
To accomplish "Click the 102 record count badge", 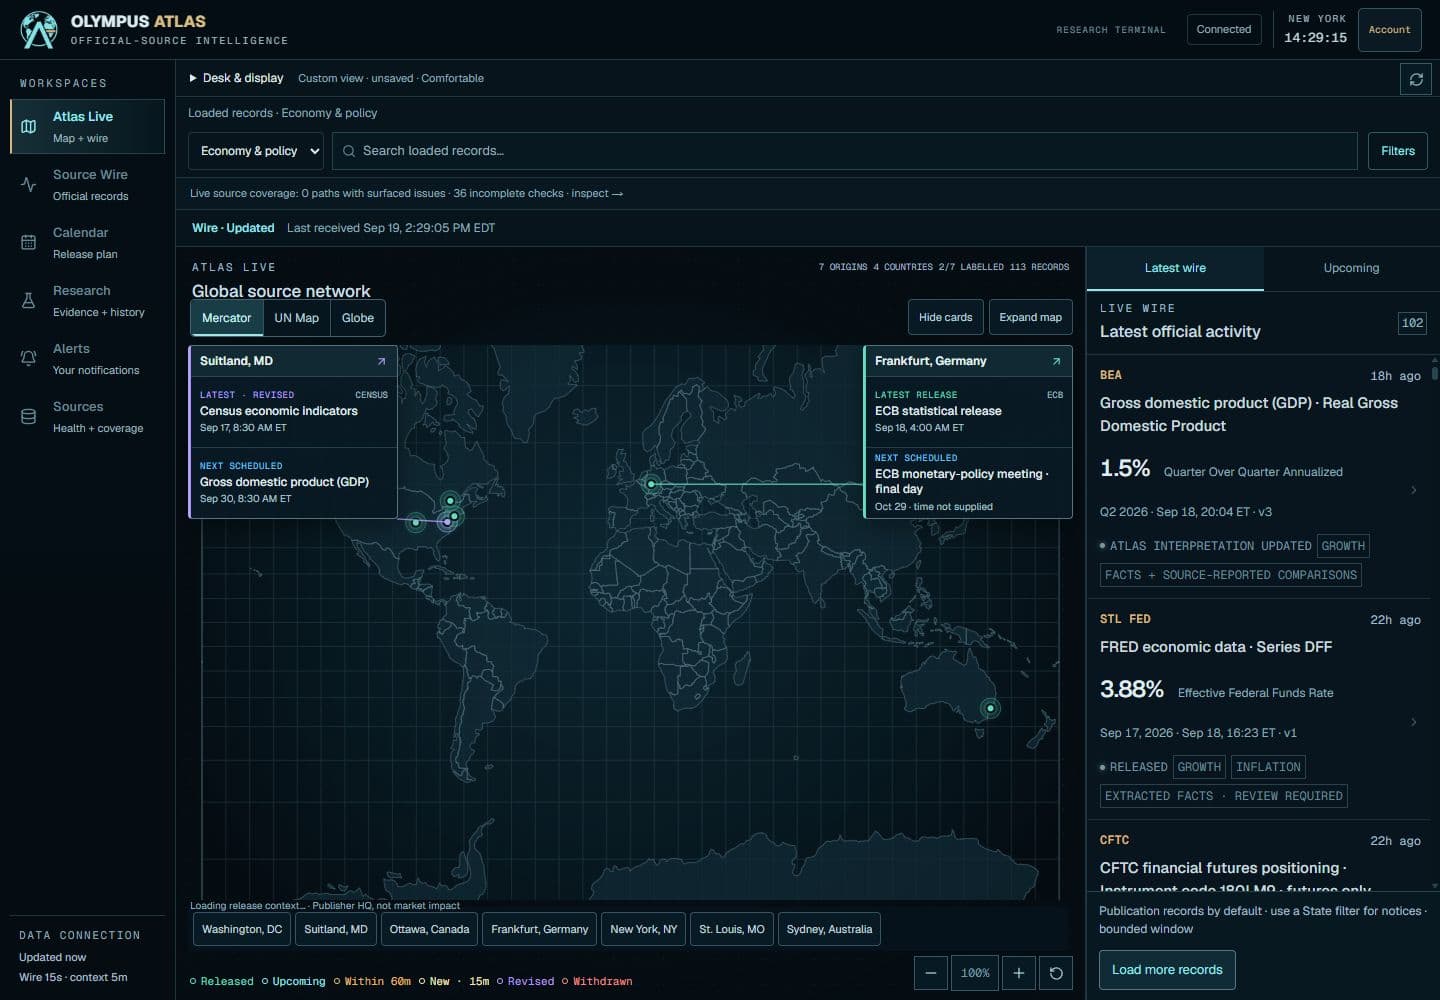I will [1412, 323].
